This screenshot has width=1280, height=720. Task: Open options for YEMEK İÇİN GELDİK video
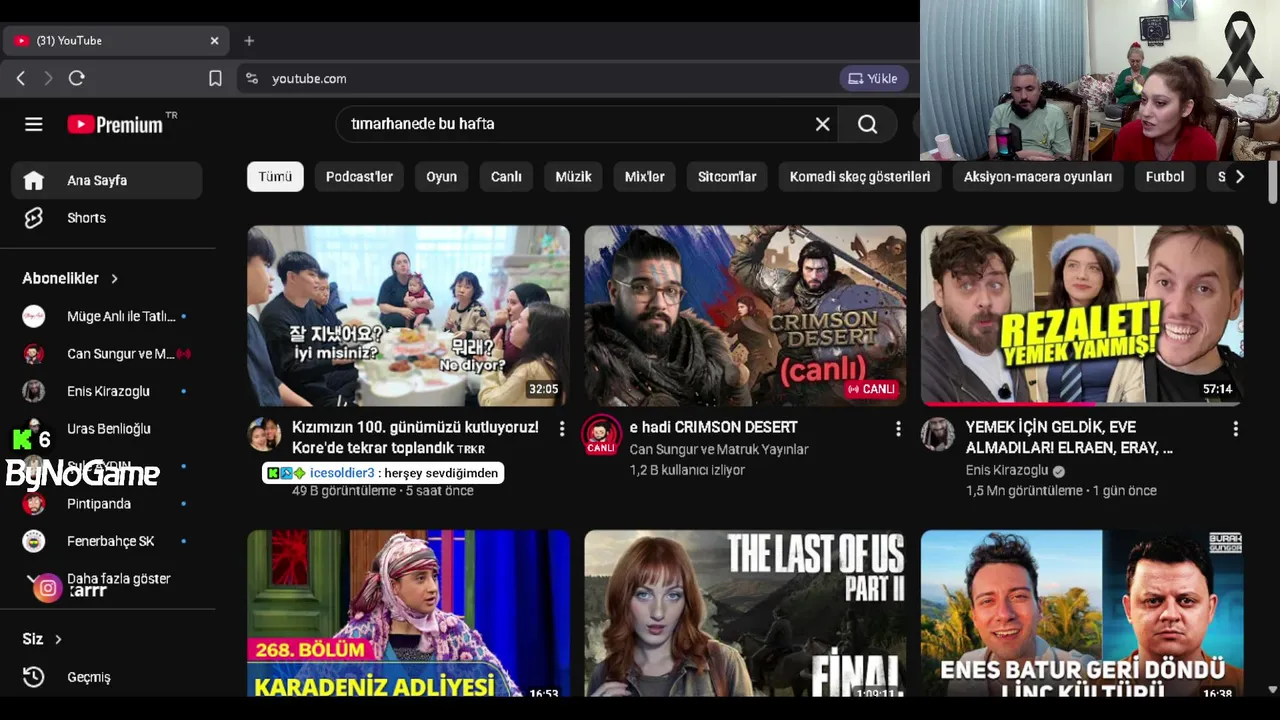pyautogui.click(x=1235, y=429)
